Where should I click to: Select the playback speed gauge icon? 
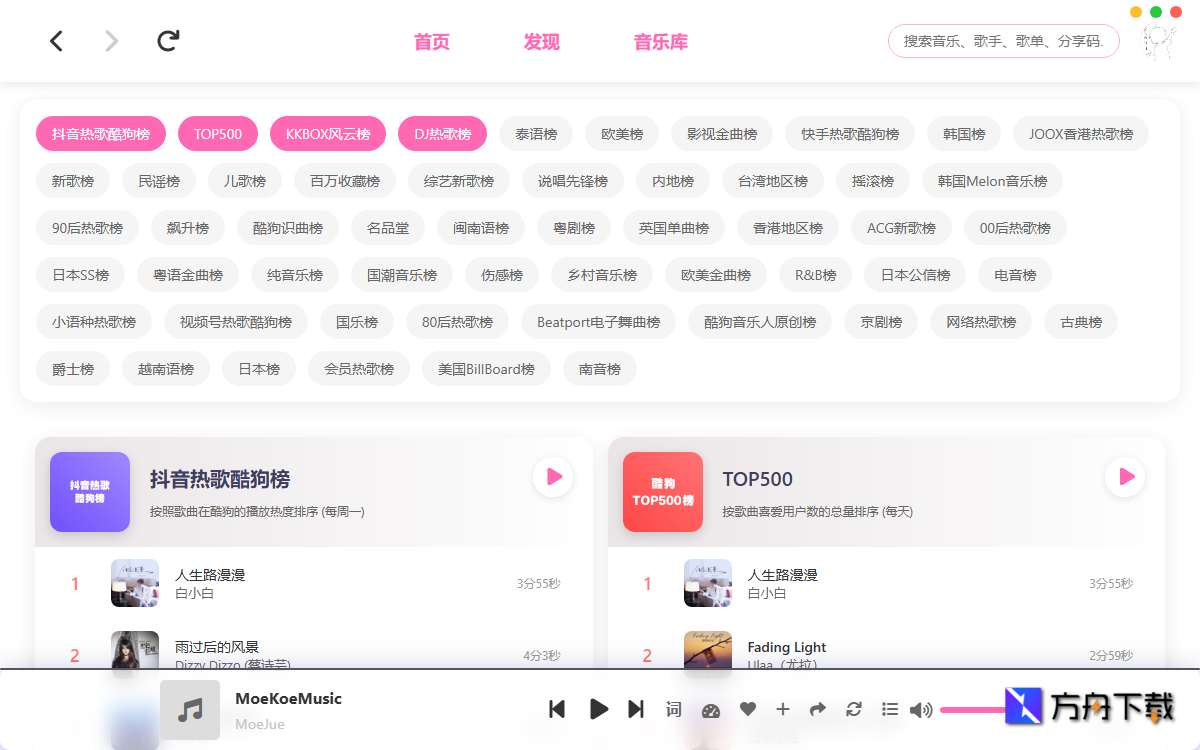[x=710, y=709]
